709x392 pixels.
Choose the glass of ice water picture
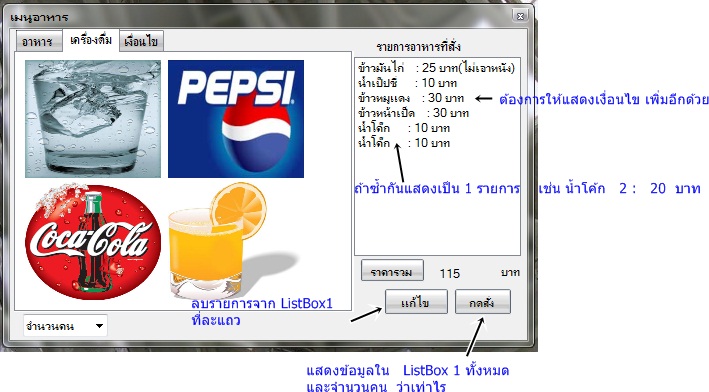pos(93,119)
